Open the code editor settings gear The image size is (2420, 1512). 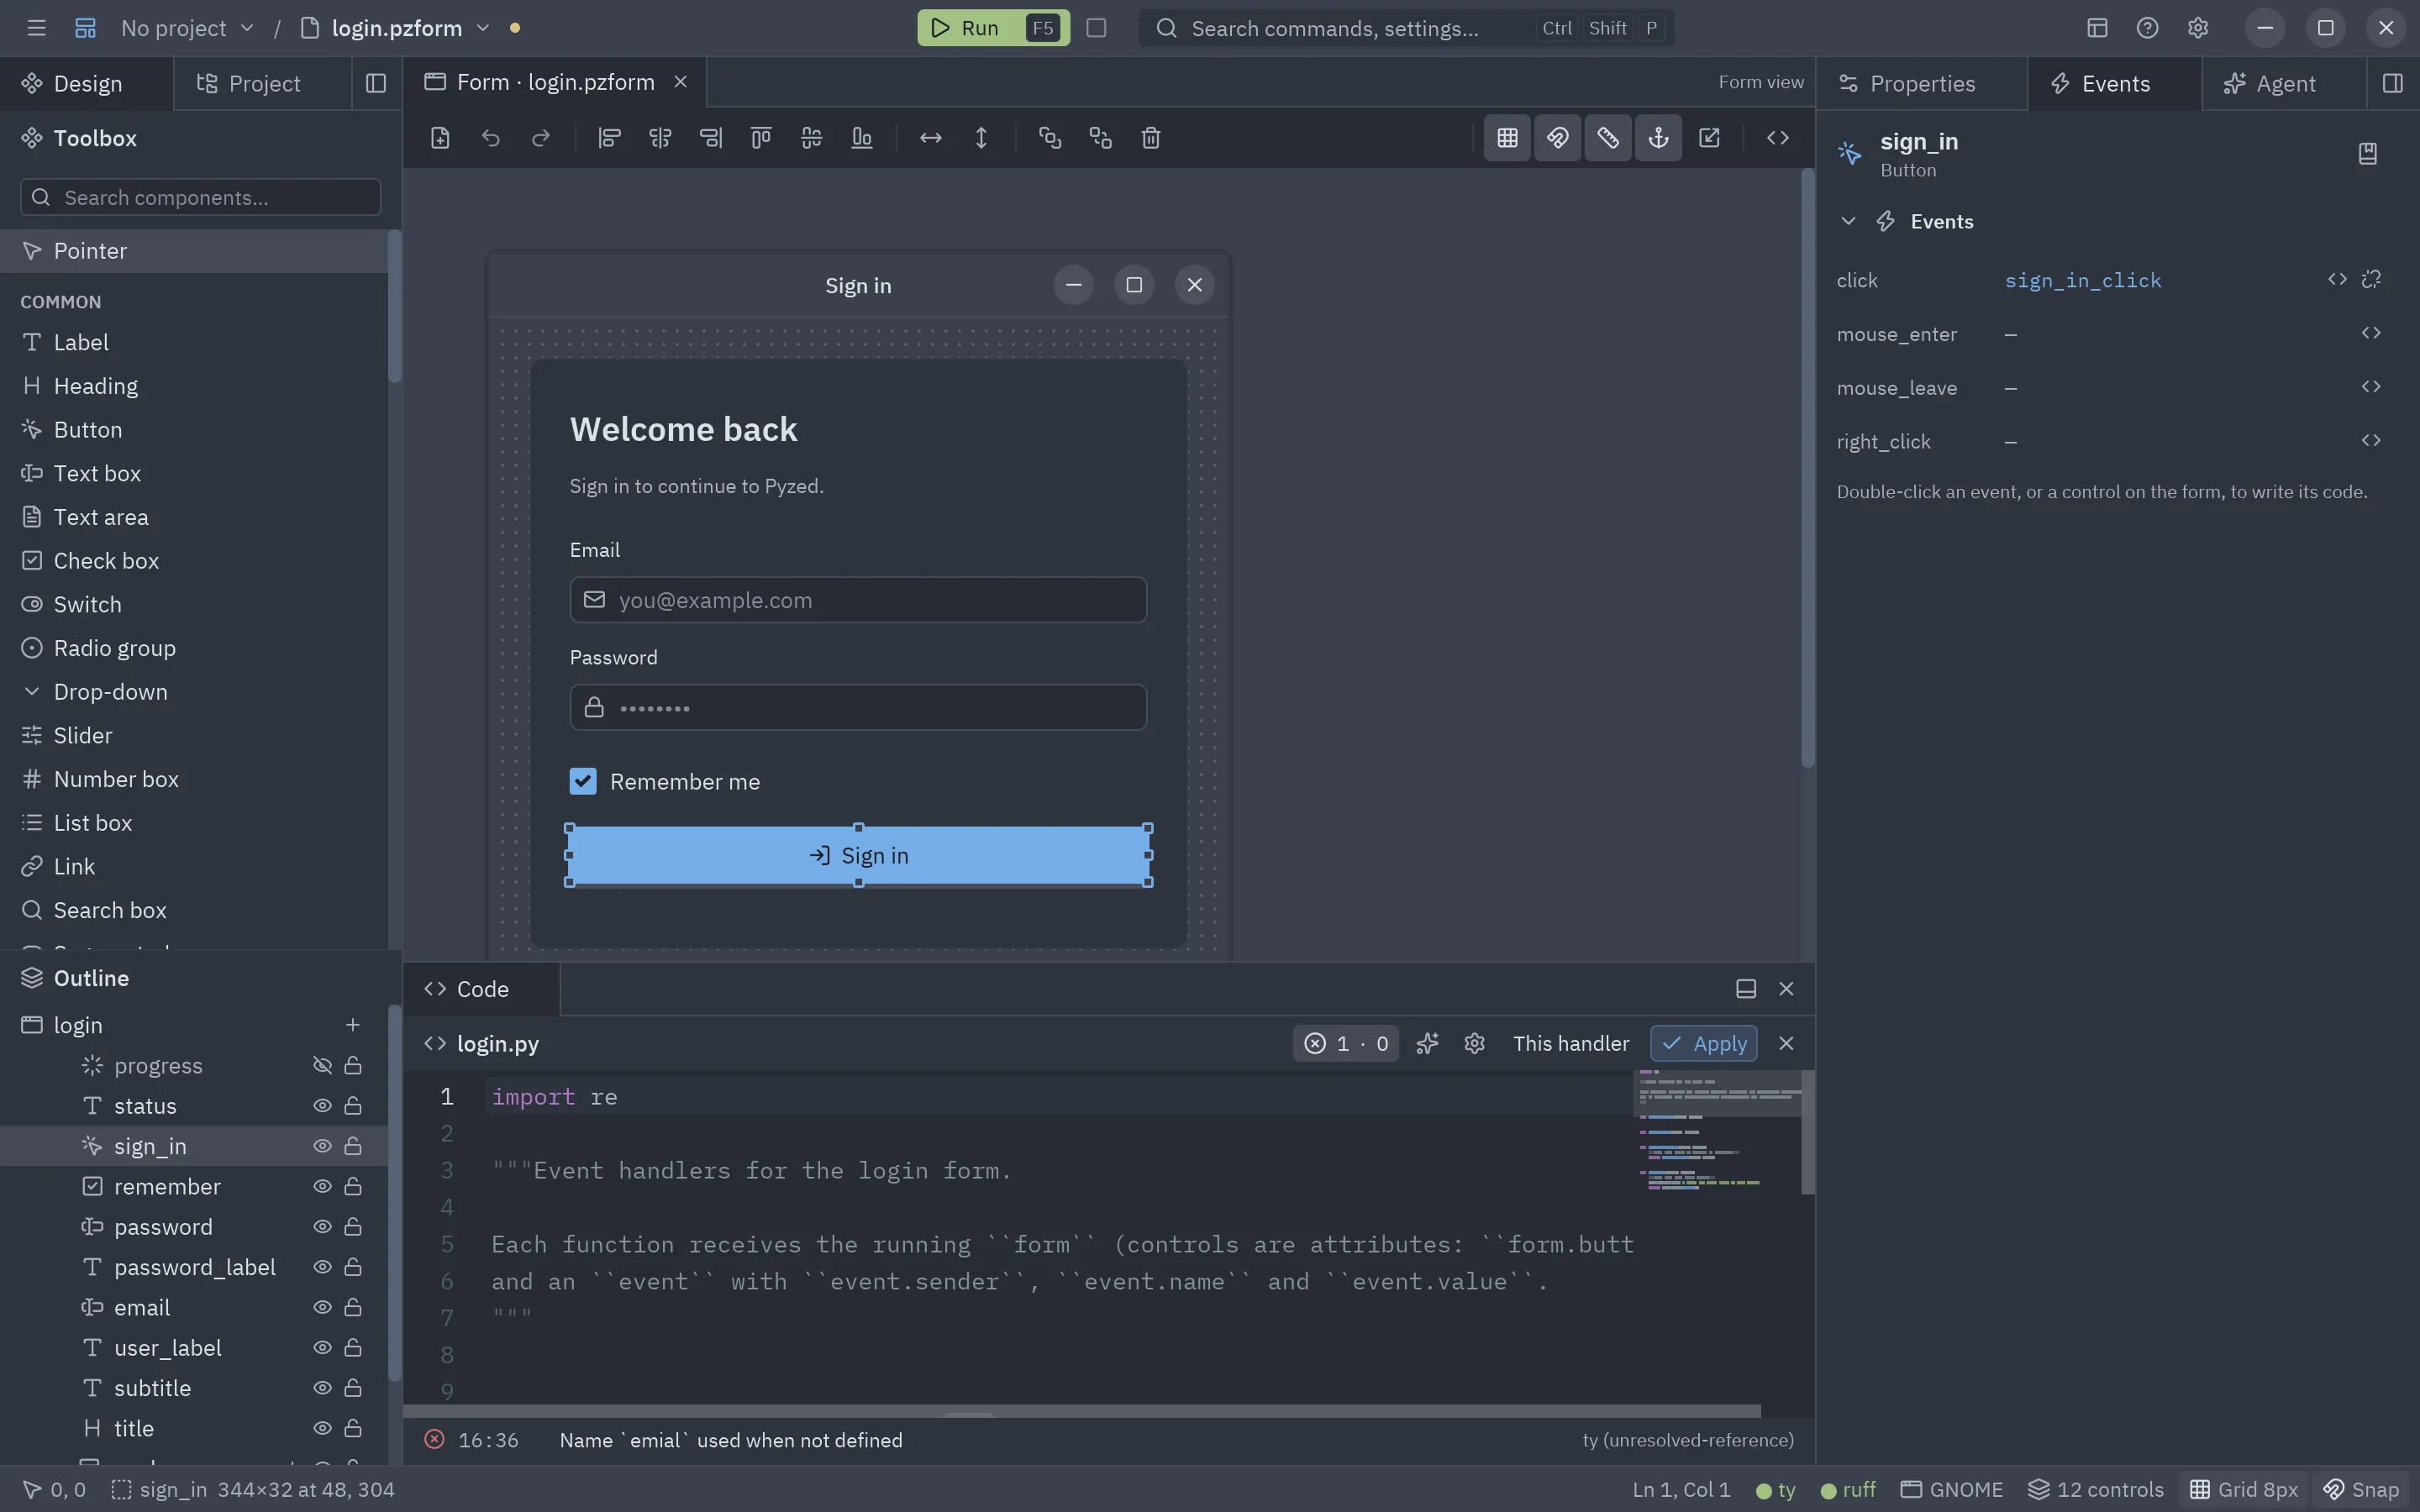1474,1043
